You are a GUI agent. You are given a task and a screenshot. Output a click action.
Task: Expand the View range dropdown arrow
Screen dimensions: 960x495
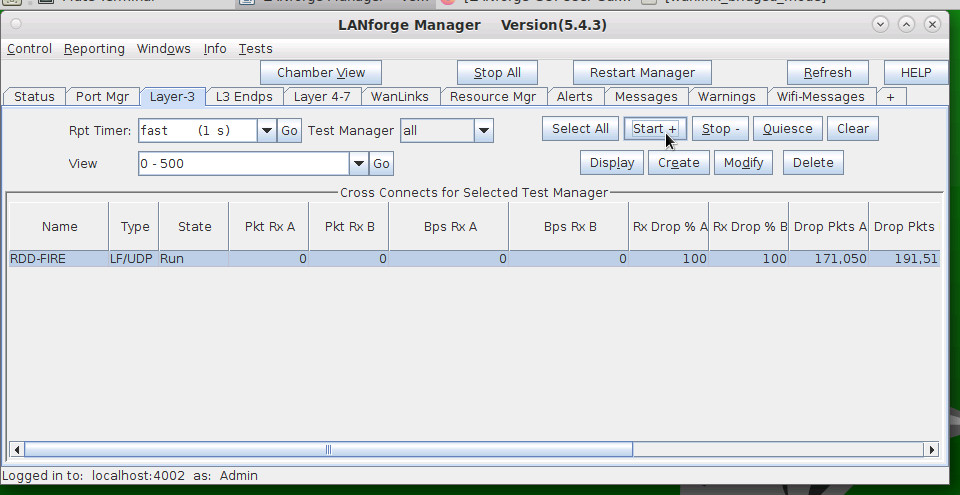pos(359,164)
